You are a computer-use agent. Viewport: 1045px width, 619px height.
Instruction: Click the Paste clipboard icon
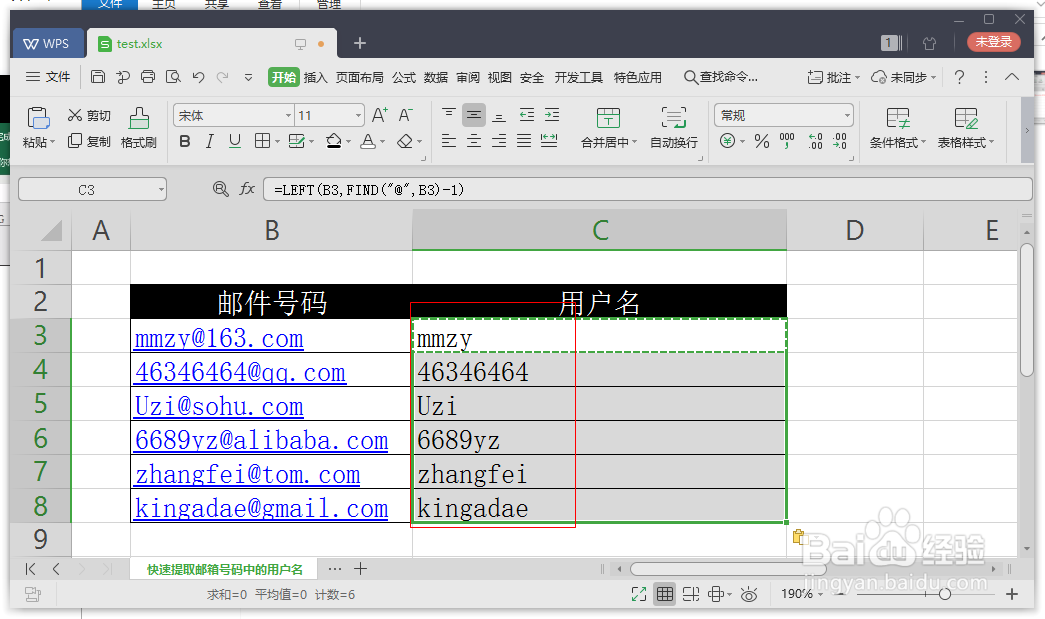38,118
